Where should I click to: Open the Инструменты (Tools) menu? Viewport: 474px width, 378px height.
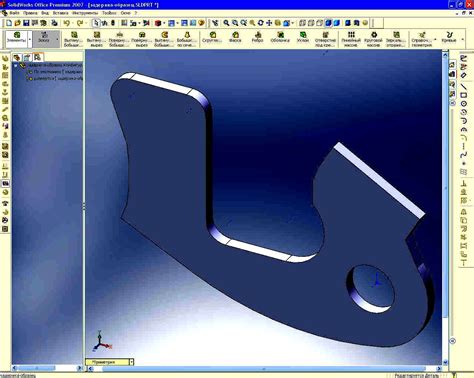click(x=85, y=13)
